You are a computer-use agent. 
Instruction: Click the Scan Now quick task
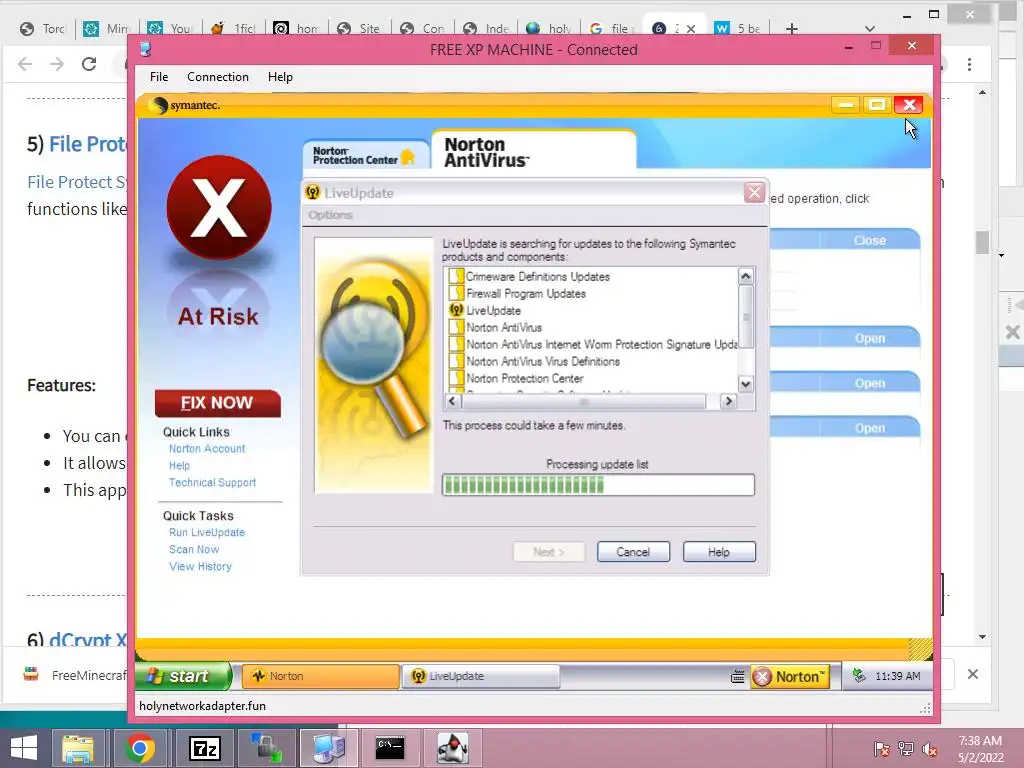pos(194,549)
